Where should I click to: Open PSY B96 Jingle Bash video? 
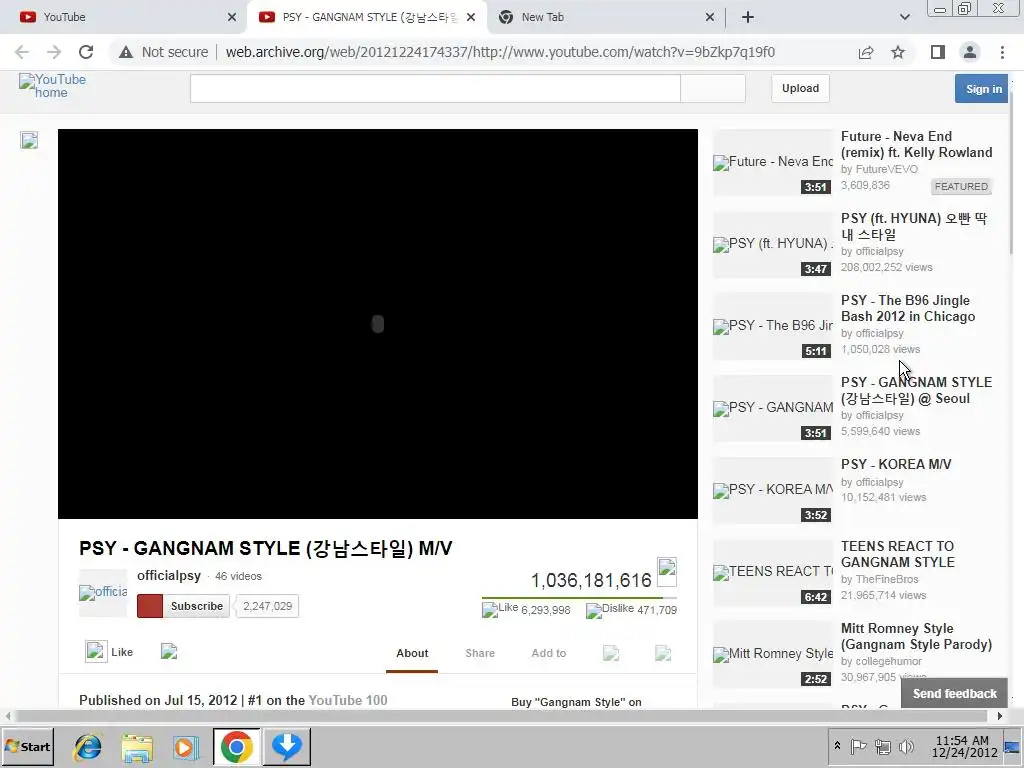tap(908, 308)
